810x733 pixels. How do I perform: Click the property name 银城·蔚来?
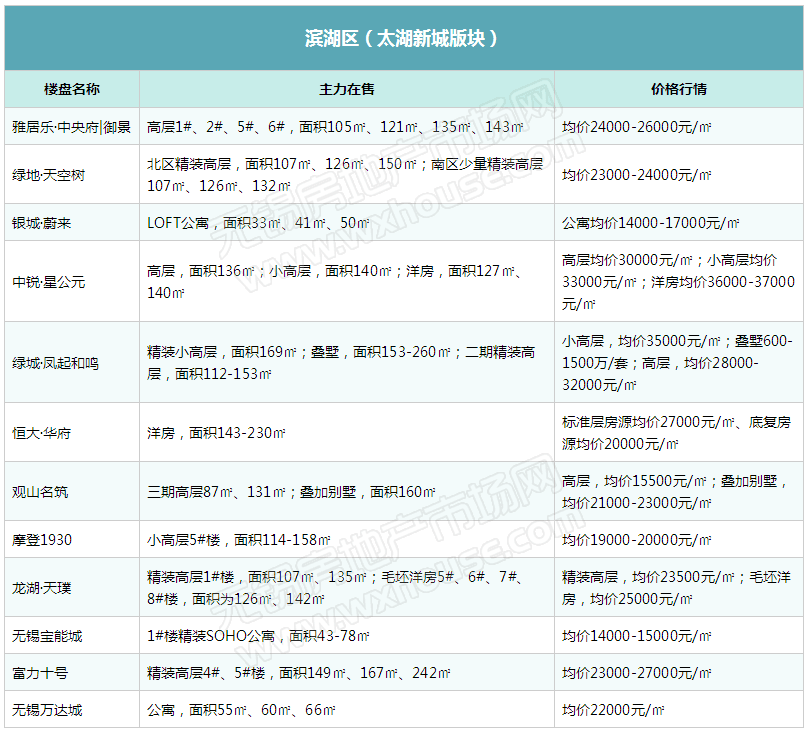[41, 223]
